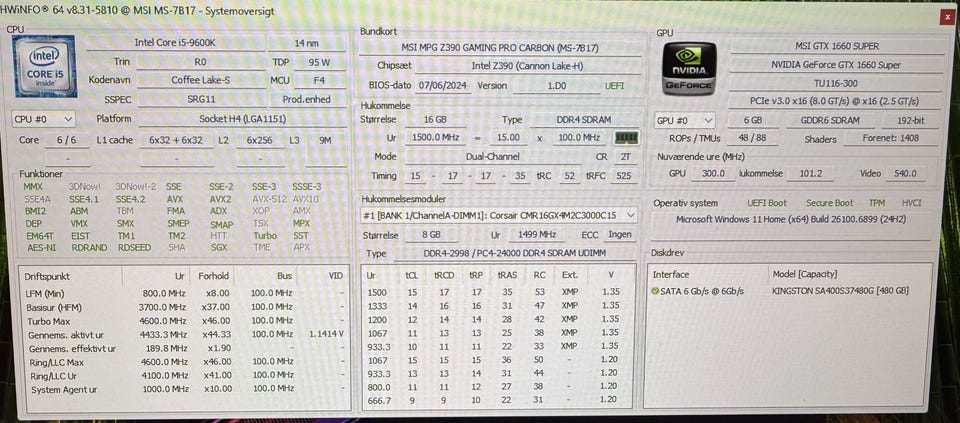Image resolution: width=960 pixels, height=423 pixels.
Task: Click the 1.1414 V VID value
Action: (x=326, y=334)
